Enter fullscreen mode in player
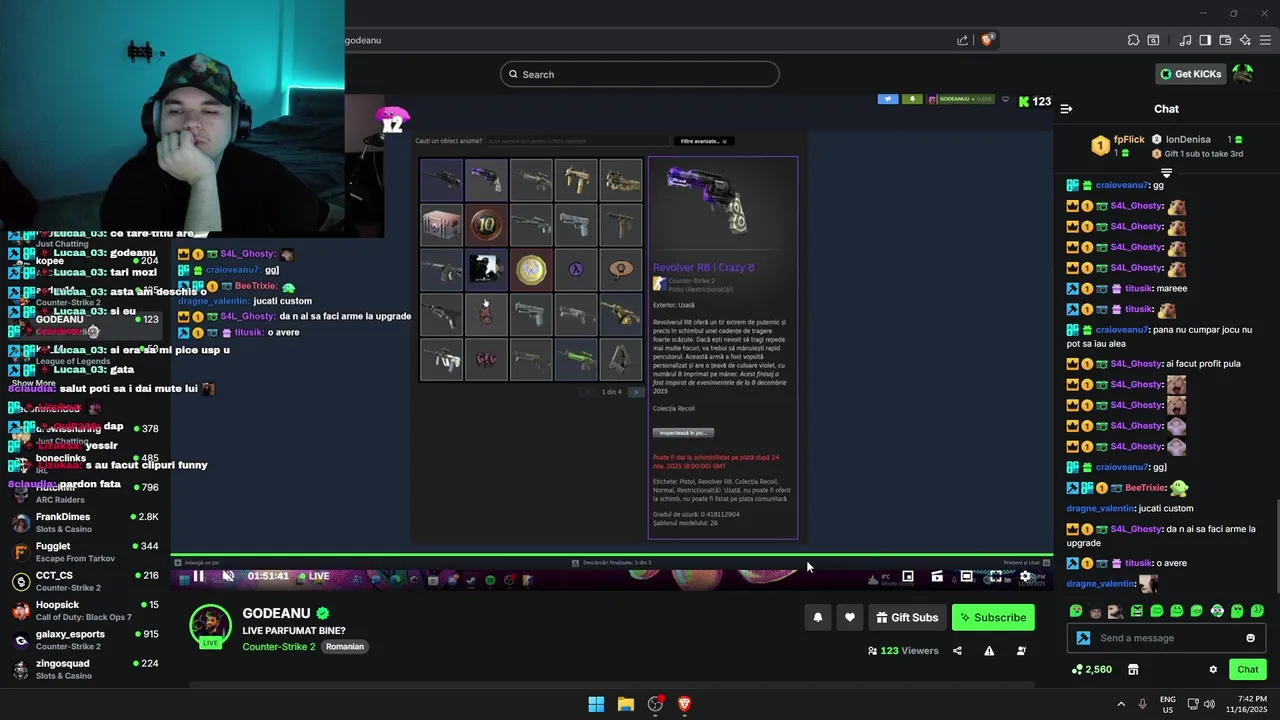Image resolution: width=1280 pixels, height=720 pixels. point(995,576)
